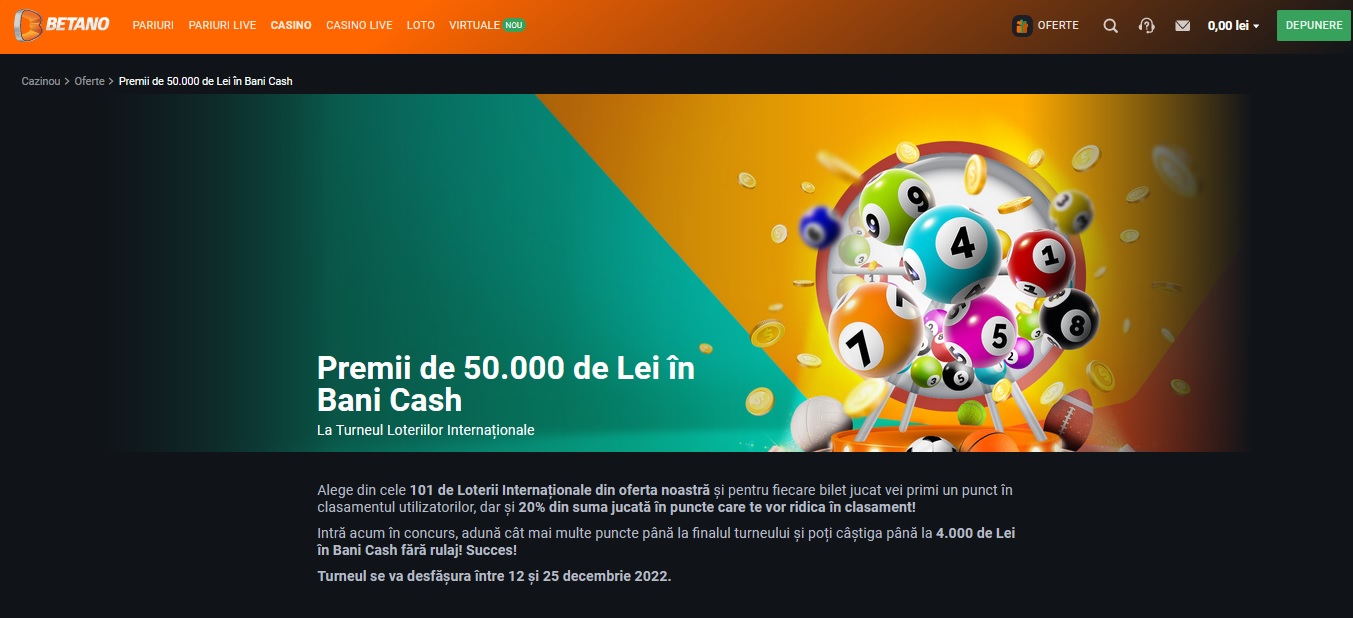
Task: Click the Oferte breadcrumb link
Action: click(89, 81)
